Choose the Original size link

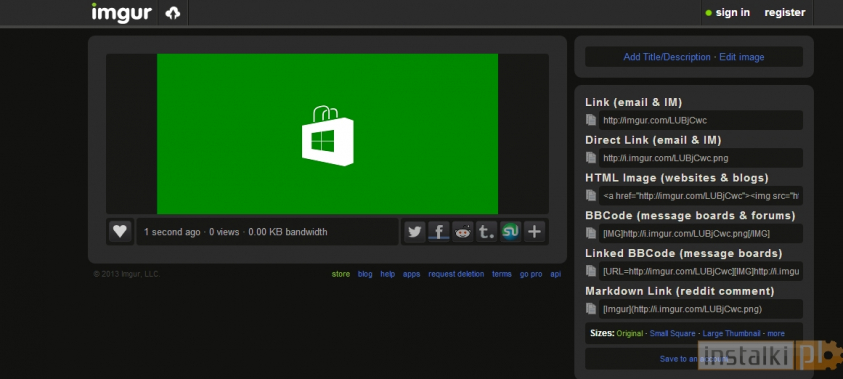coord(630,333)
